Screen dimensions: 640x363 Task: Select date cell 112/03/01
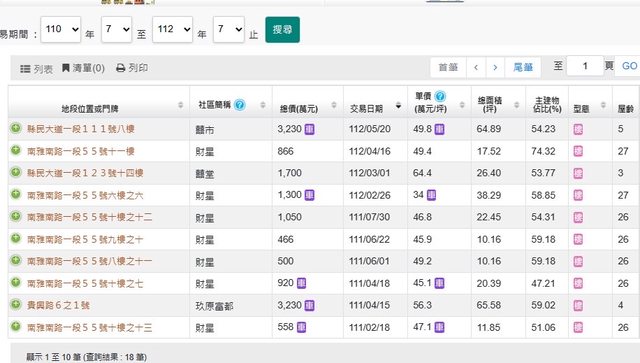click(369, 173)
